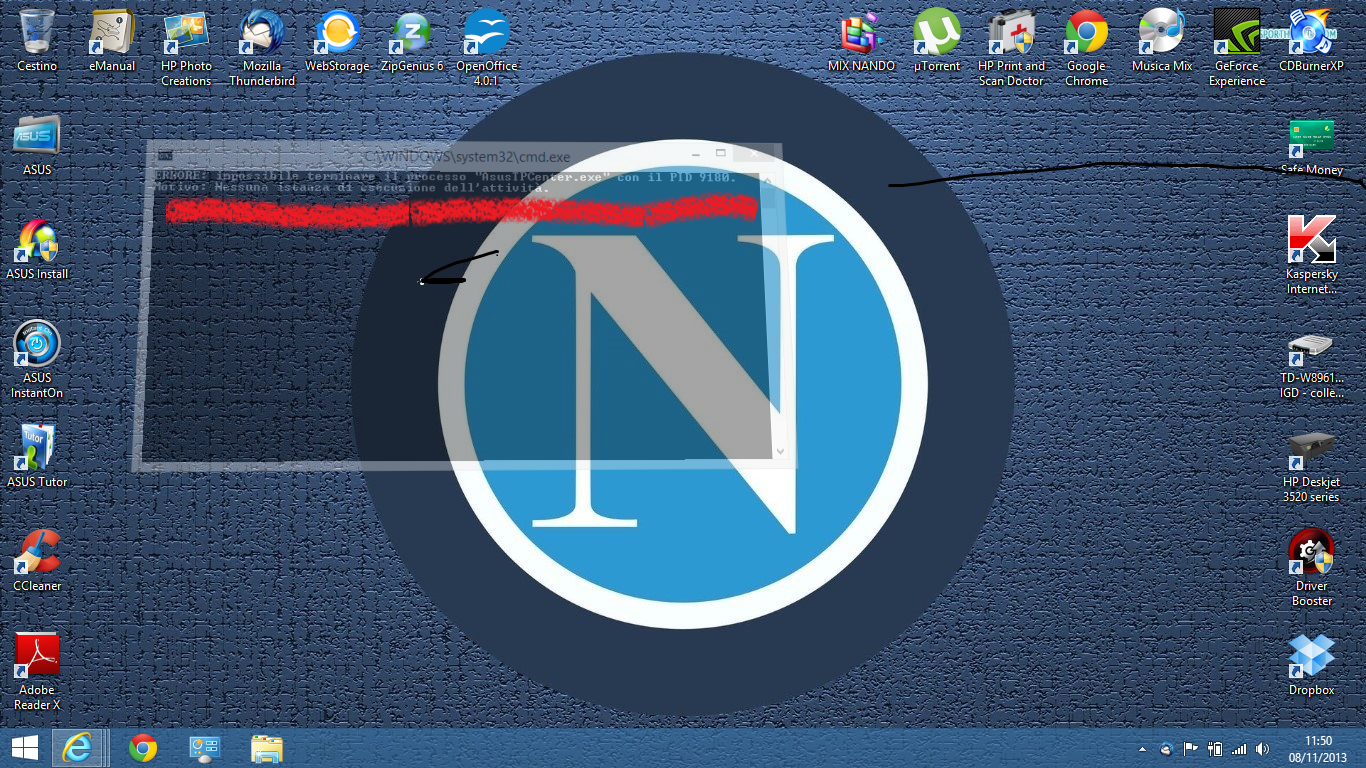This screenshot has width=1366, height=768.
Task: Click the 'ERRORE: Impossibile terminare' line in cmd
Action: [x=446, y=176]
